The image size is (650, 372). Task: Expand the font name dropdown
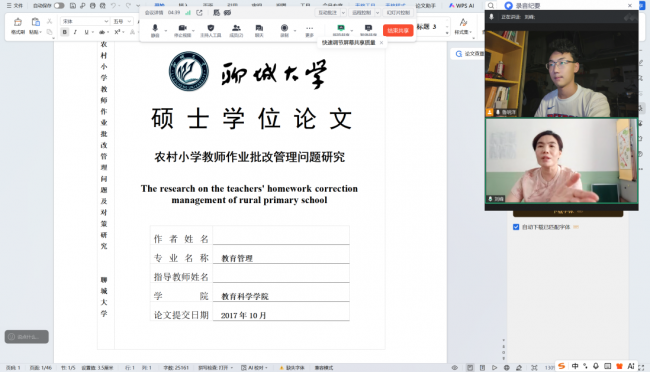(106, 21)
